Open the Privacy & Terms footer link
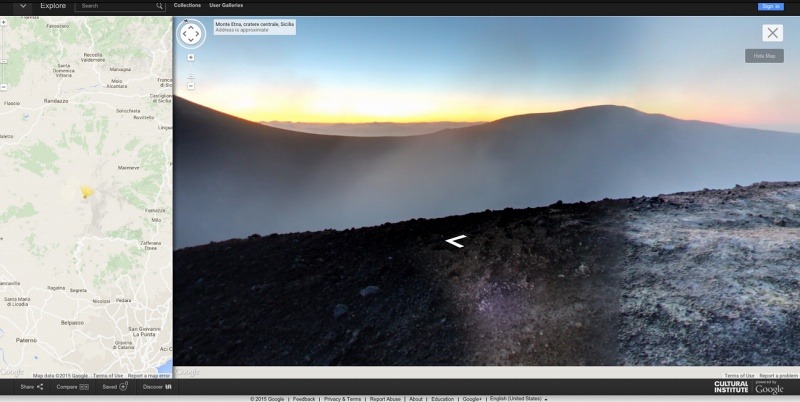 point(342,399)
